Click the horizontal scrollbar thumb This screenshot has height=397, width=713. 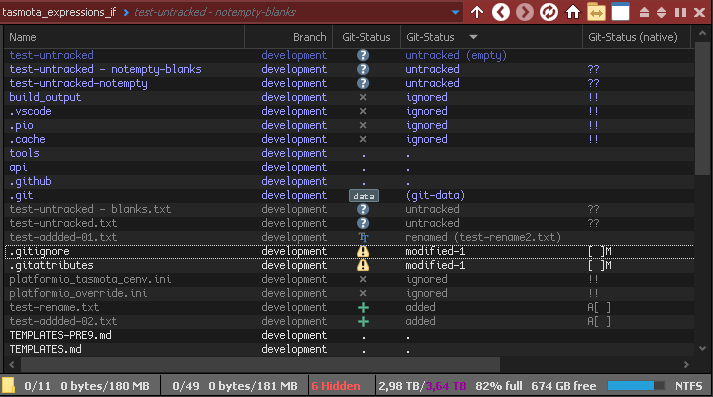click(261, 364)
